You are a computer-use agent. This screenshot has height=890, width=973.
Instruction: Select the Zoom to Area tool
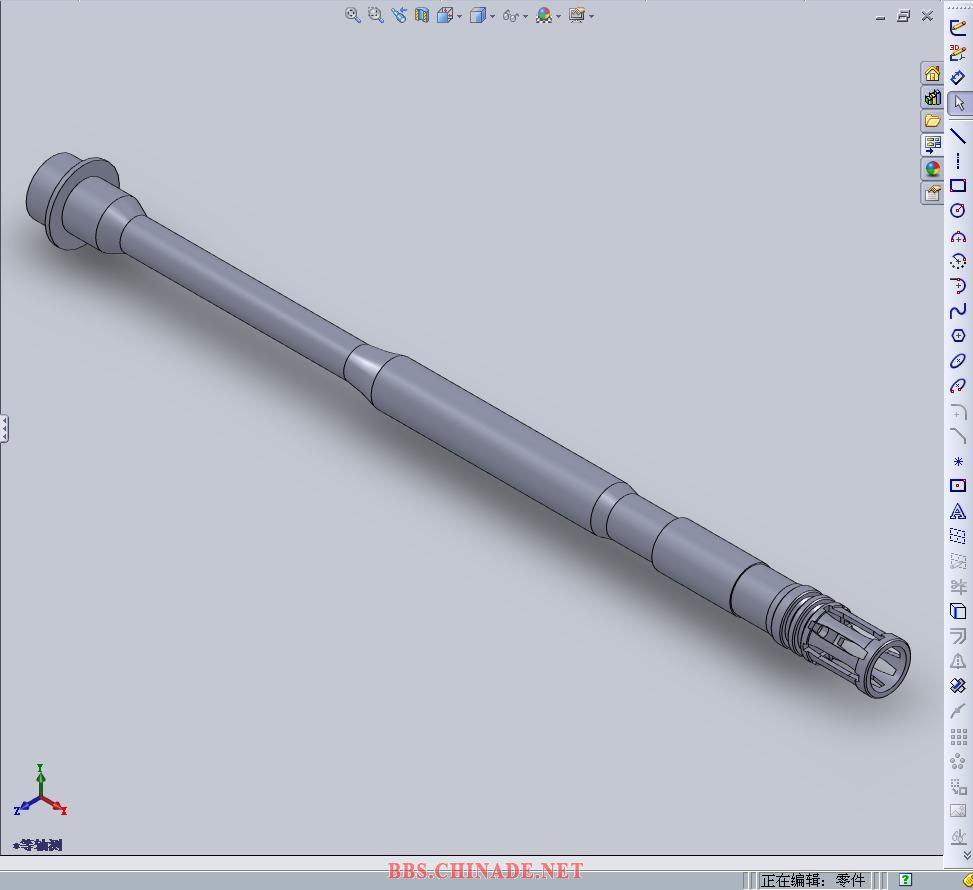coord(375,15)
